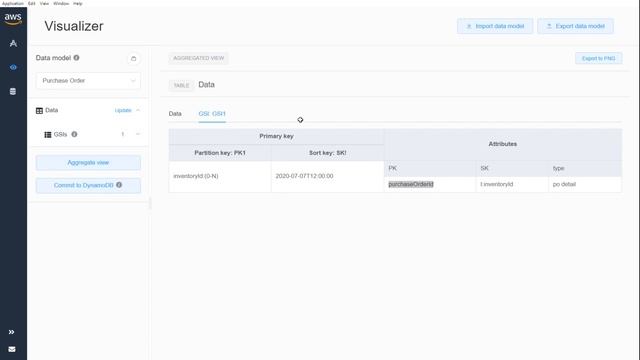
Task: Click the Primary key header
Action: tap(276, 136)
